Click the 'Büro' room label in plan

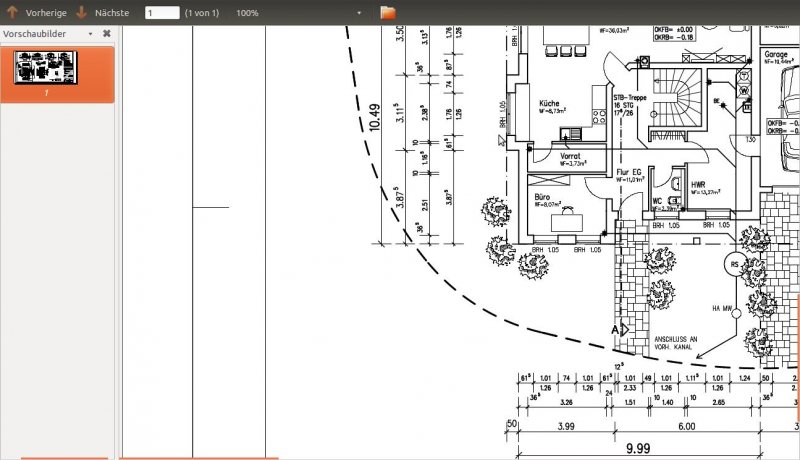(545, 198)
